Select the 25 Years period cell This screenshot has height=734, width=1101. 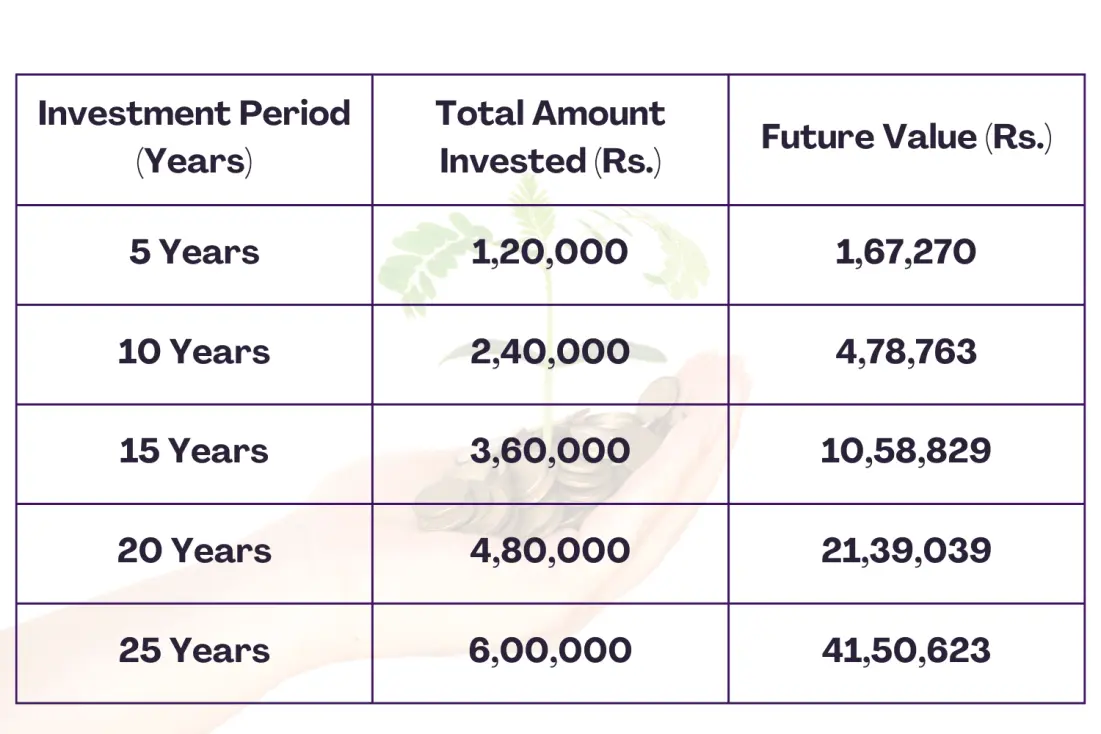[194, 651]
